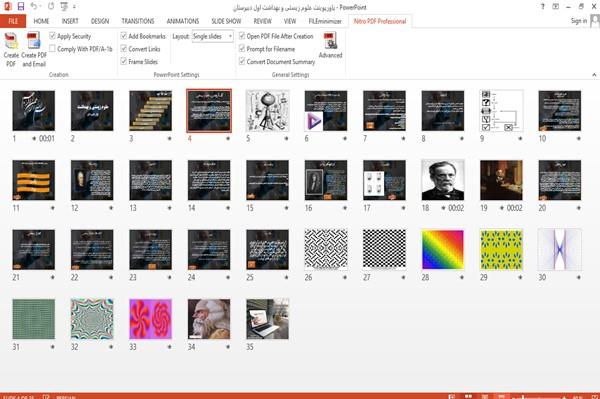Select slide 33 pink spiral thumbnail

pyautogui.click(x=150, y=319)
